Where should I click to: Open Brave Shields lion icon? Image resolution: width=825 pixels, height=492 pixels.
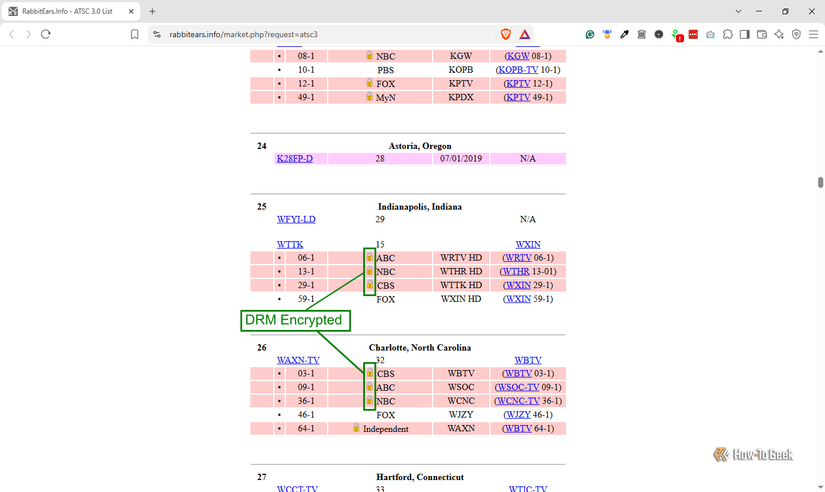pyautogui.click(x=506, y=34)
